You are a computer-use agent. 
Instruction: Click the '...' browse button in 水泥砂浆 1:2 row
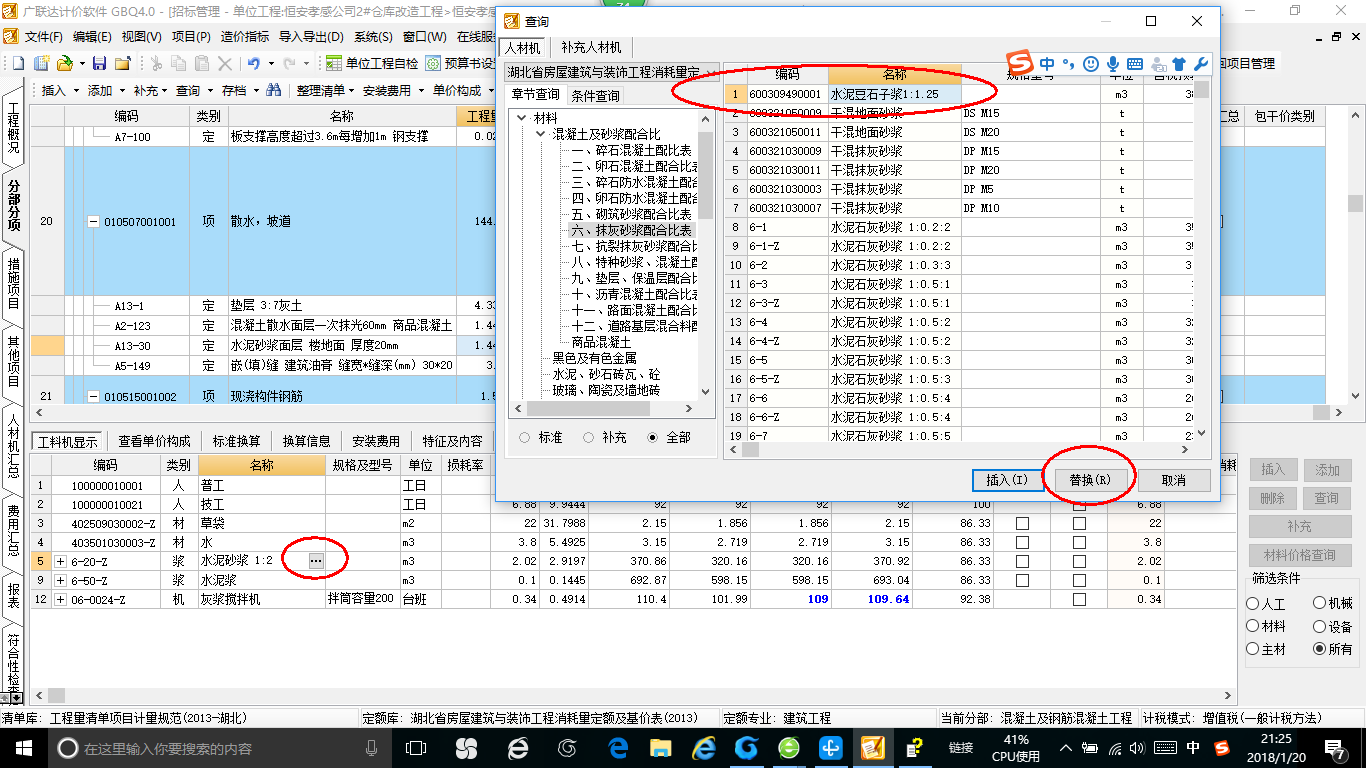click(x=316, y=561)
